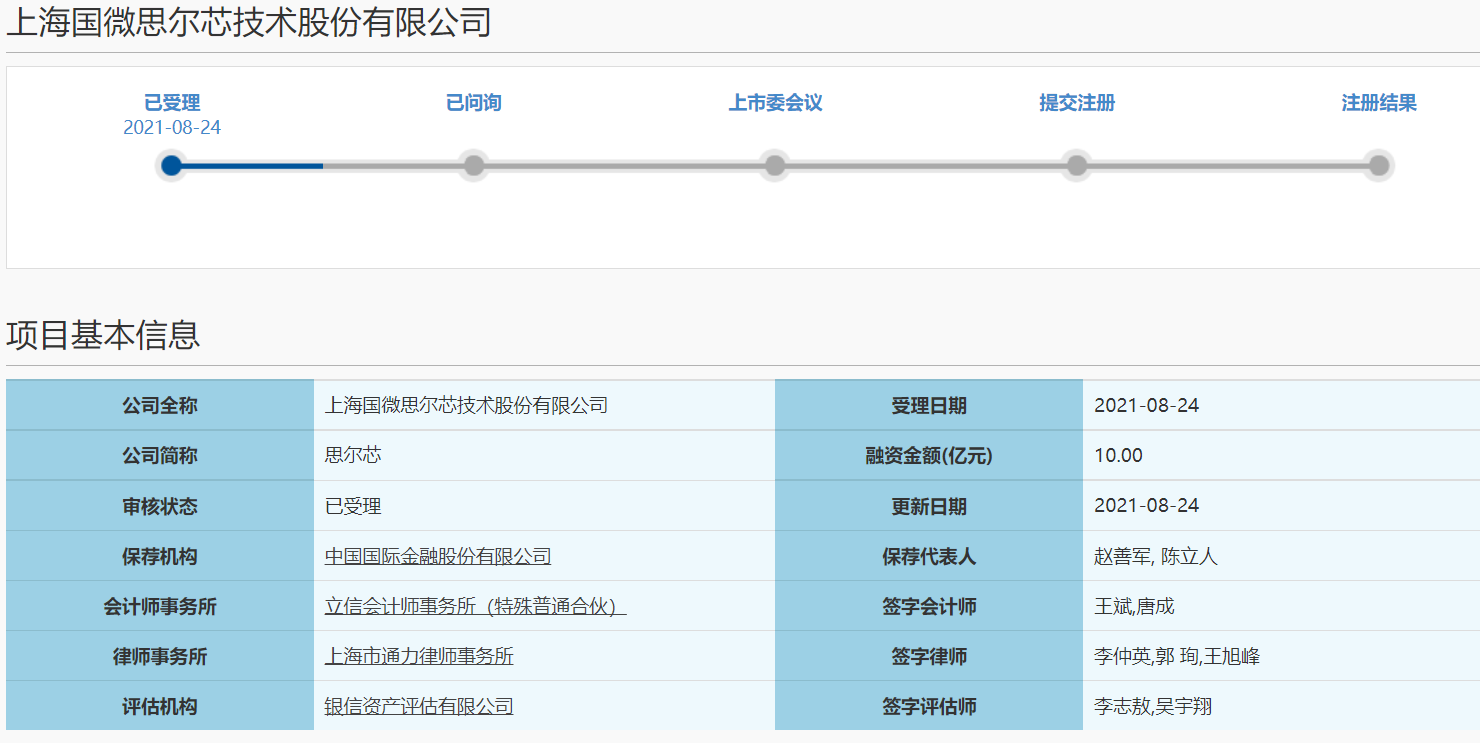Click the 思尔芯 short name value
The width and height of the screenshot is (1480, 743).
[353, 455]
